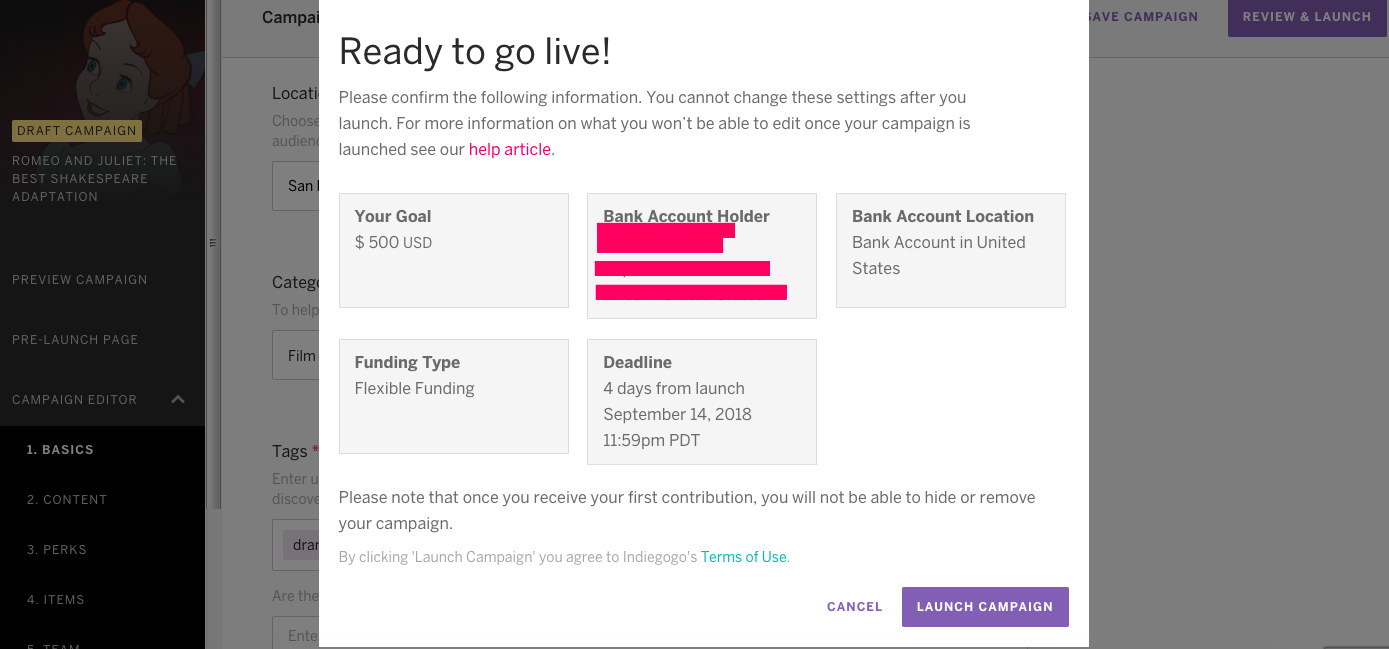The height and width of the screenshot is (649, 1389).
Task: Click the sidebar resize handle
Action: point(212,243)
